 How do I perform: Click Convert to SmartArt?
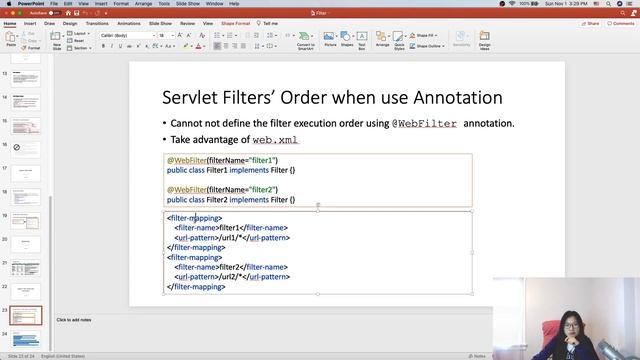pos(305,41)
